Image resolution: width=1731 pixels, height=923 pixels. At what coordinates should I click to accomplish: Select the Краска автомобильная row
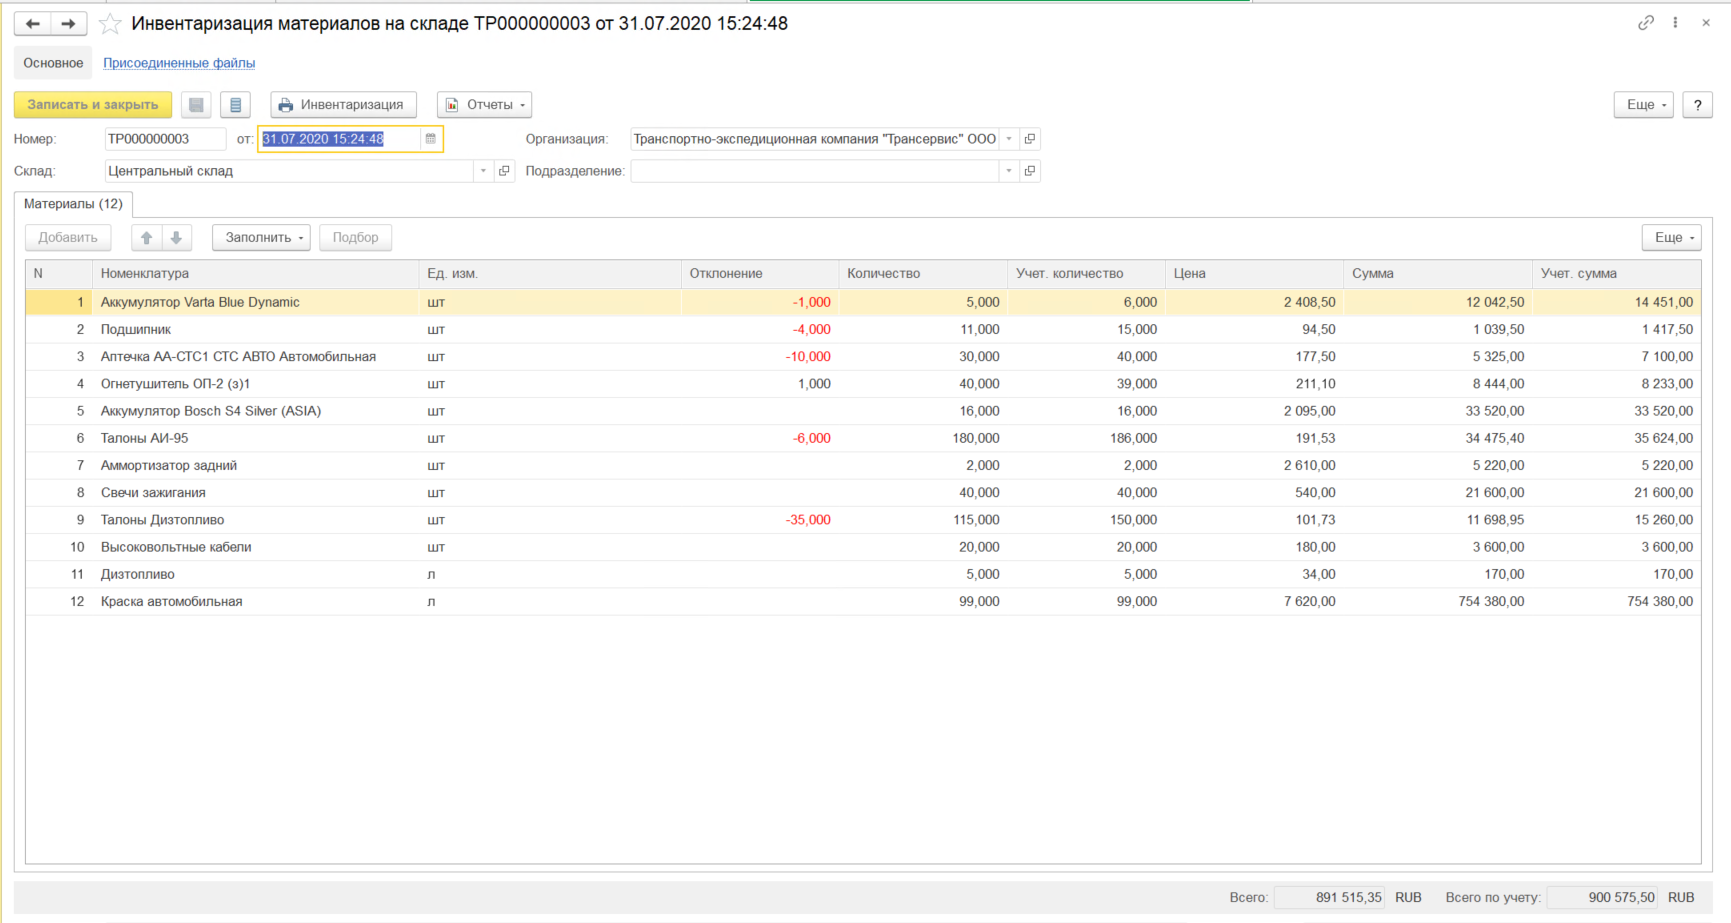[x=863, y=601]
